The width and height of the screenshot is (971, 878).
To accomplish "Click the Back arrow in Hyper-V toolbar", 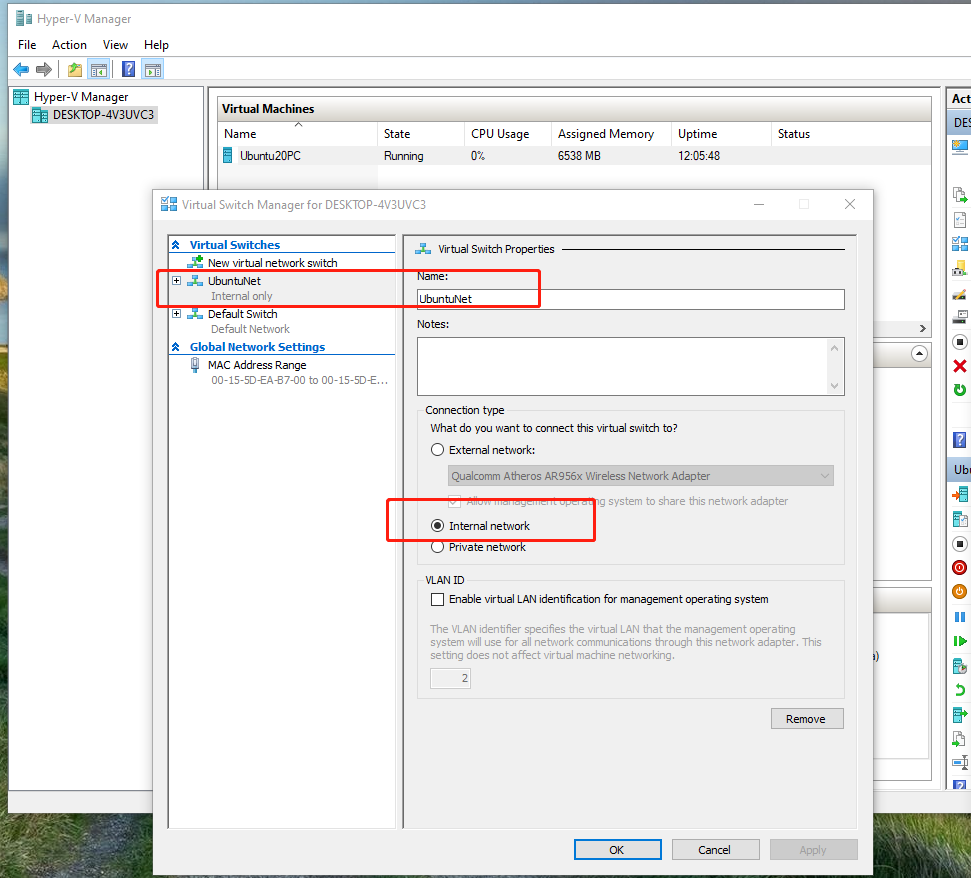I will coord(21,69).
